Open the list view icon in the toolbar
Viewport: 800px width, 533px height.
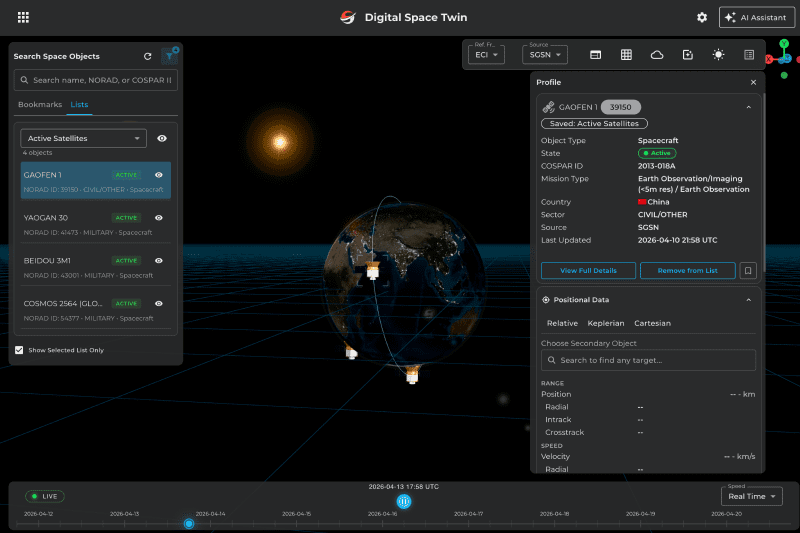pos(749,55)
